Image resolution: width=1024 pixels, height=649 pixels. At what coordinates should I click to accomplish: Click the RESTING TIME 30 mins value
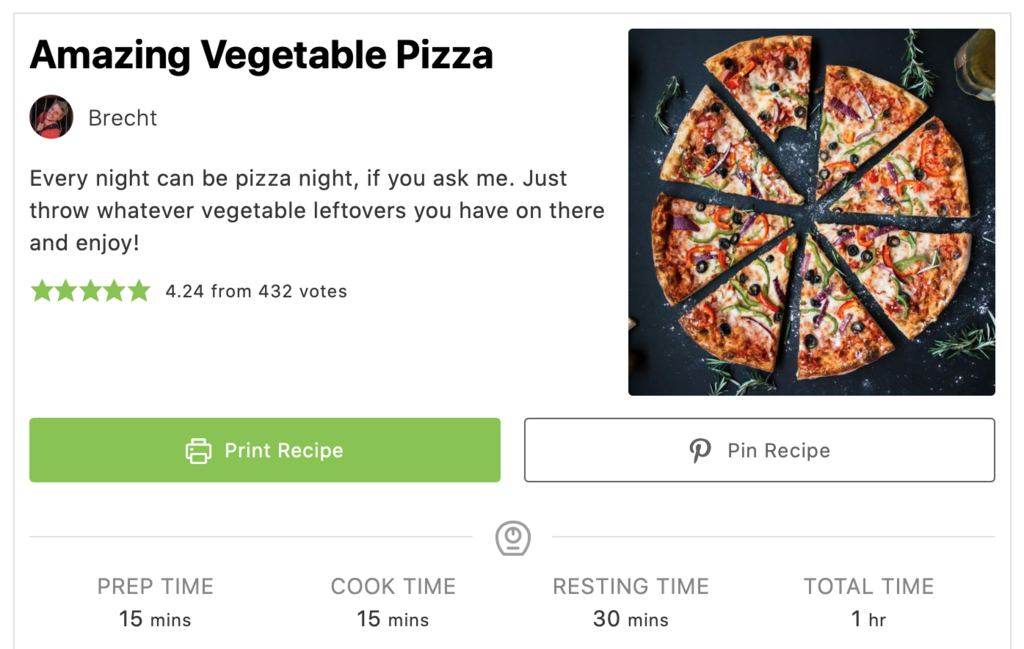coord(630,618)
